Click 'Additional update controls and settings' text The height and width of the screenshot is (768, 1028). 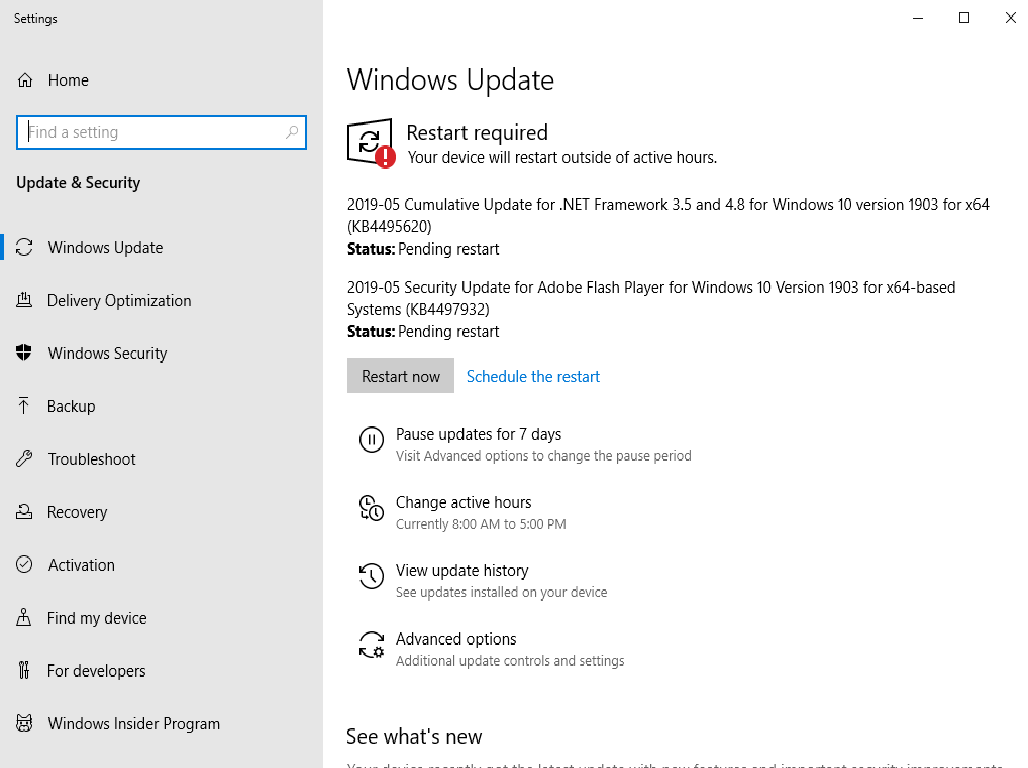[x=510, y=660]
